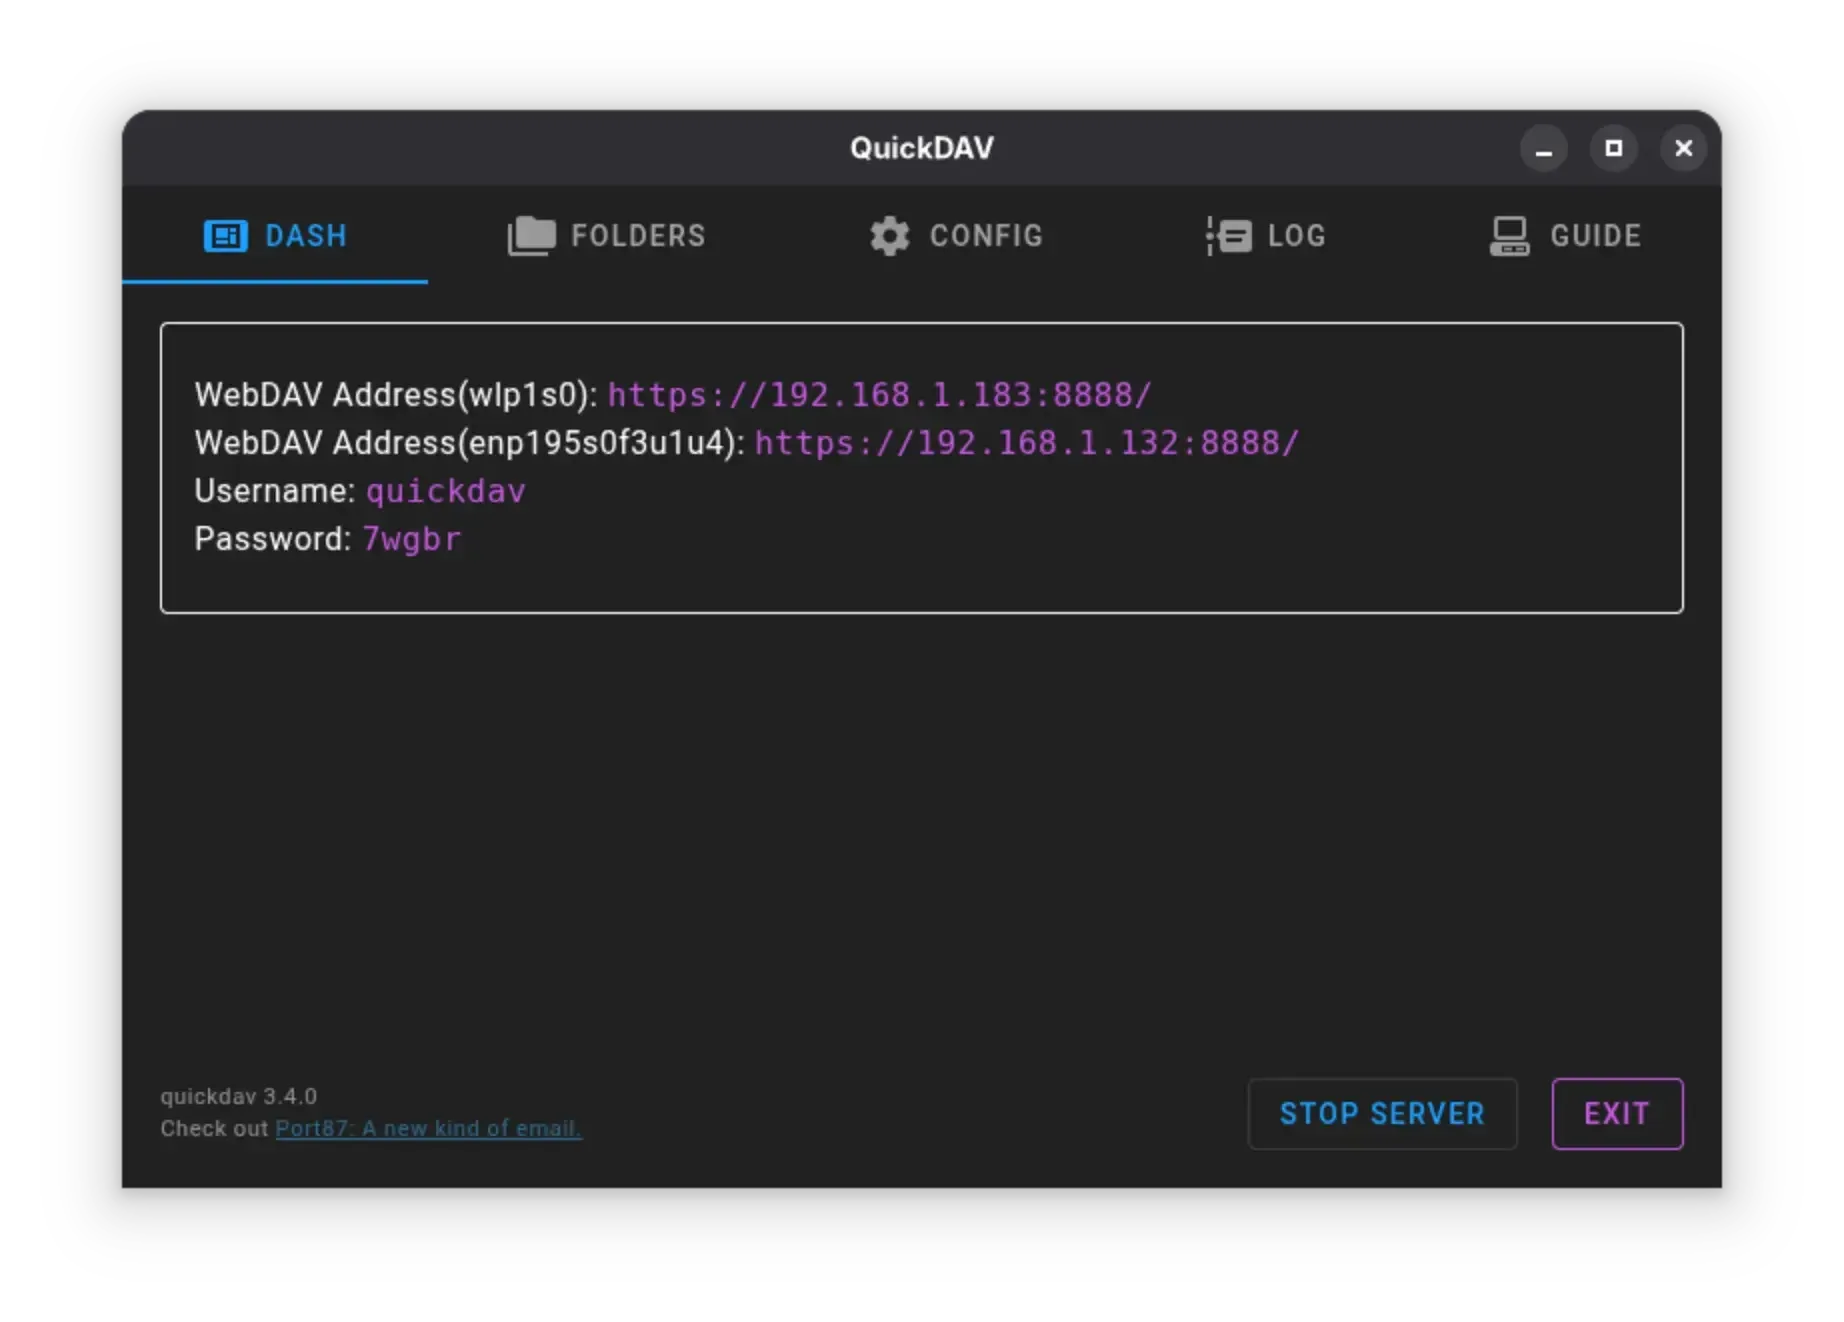Select the DASH tab
The width and height of the screenshot is (1844, 1322).
(305, 236)
